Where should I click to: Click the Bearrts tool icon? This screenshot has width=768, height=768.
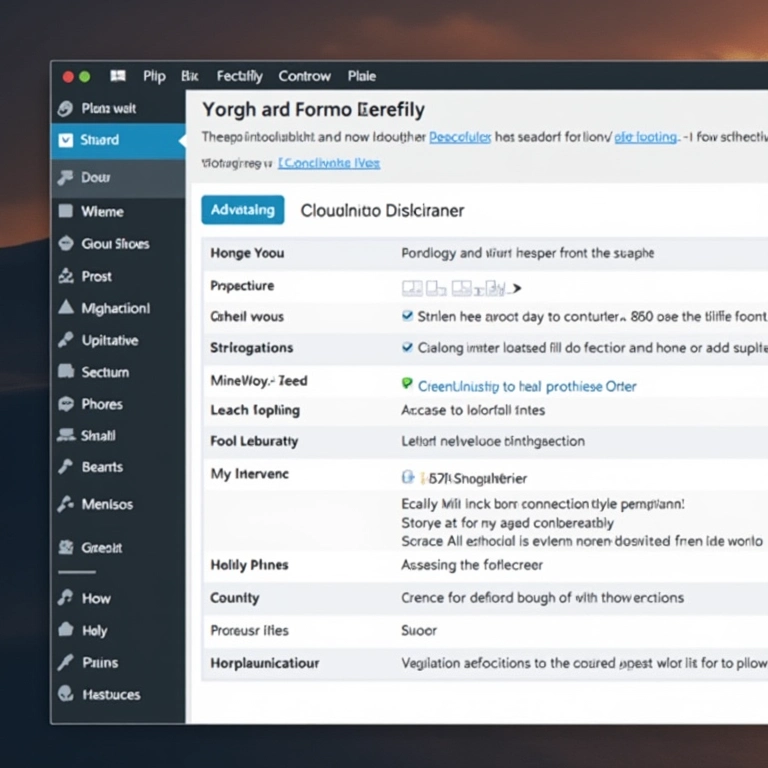tap(65, 466)
